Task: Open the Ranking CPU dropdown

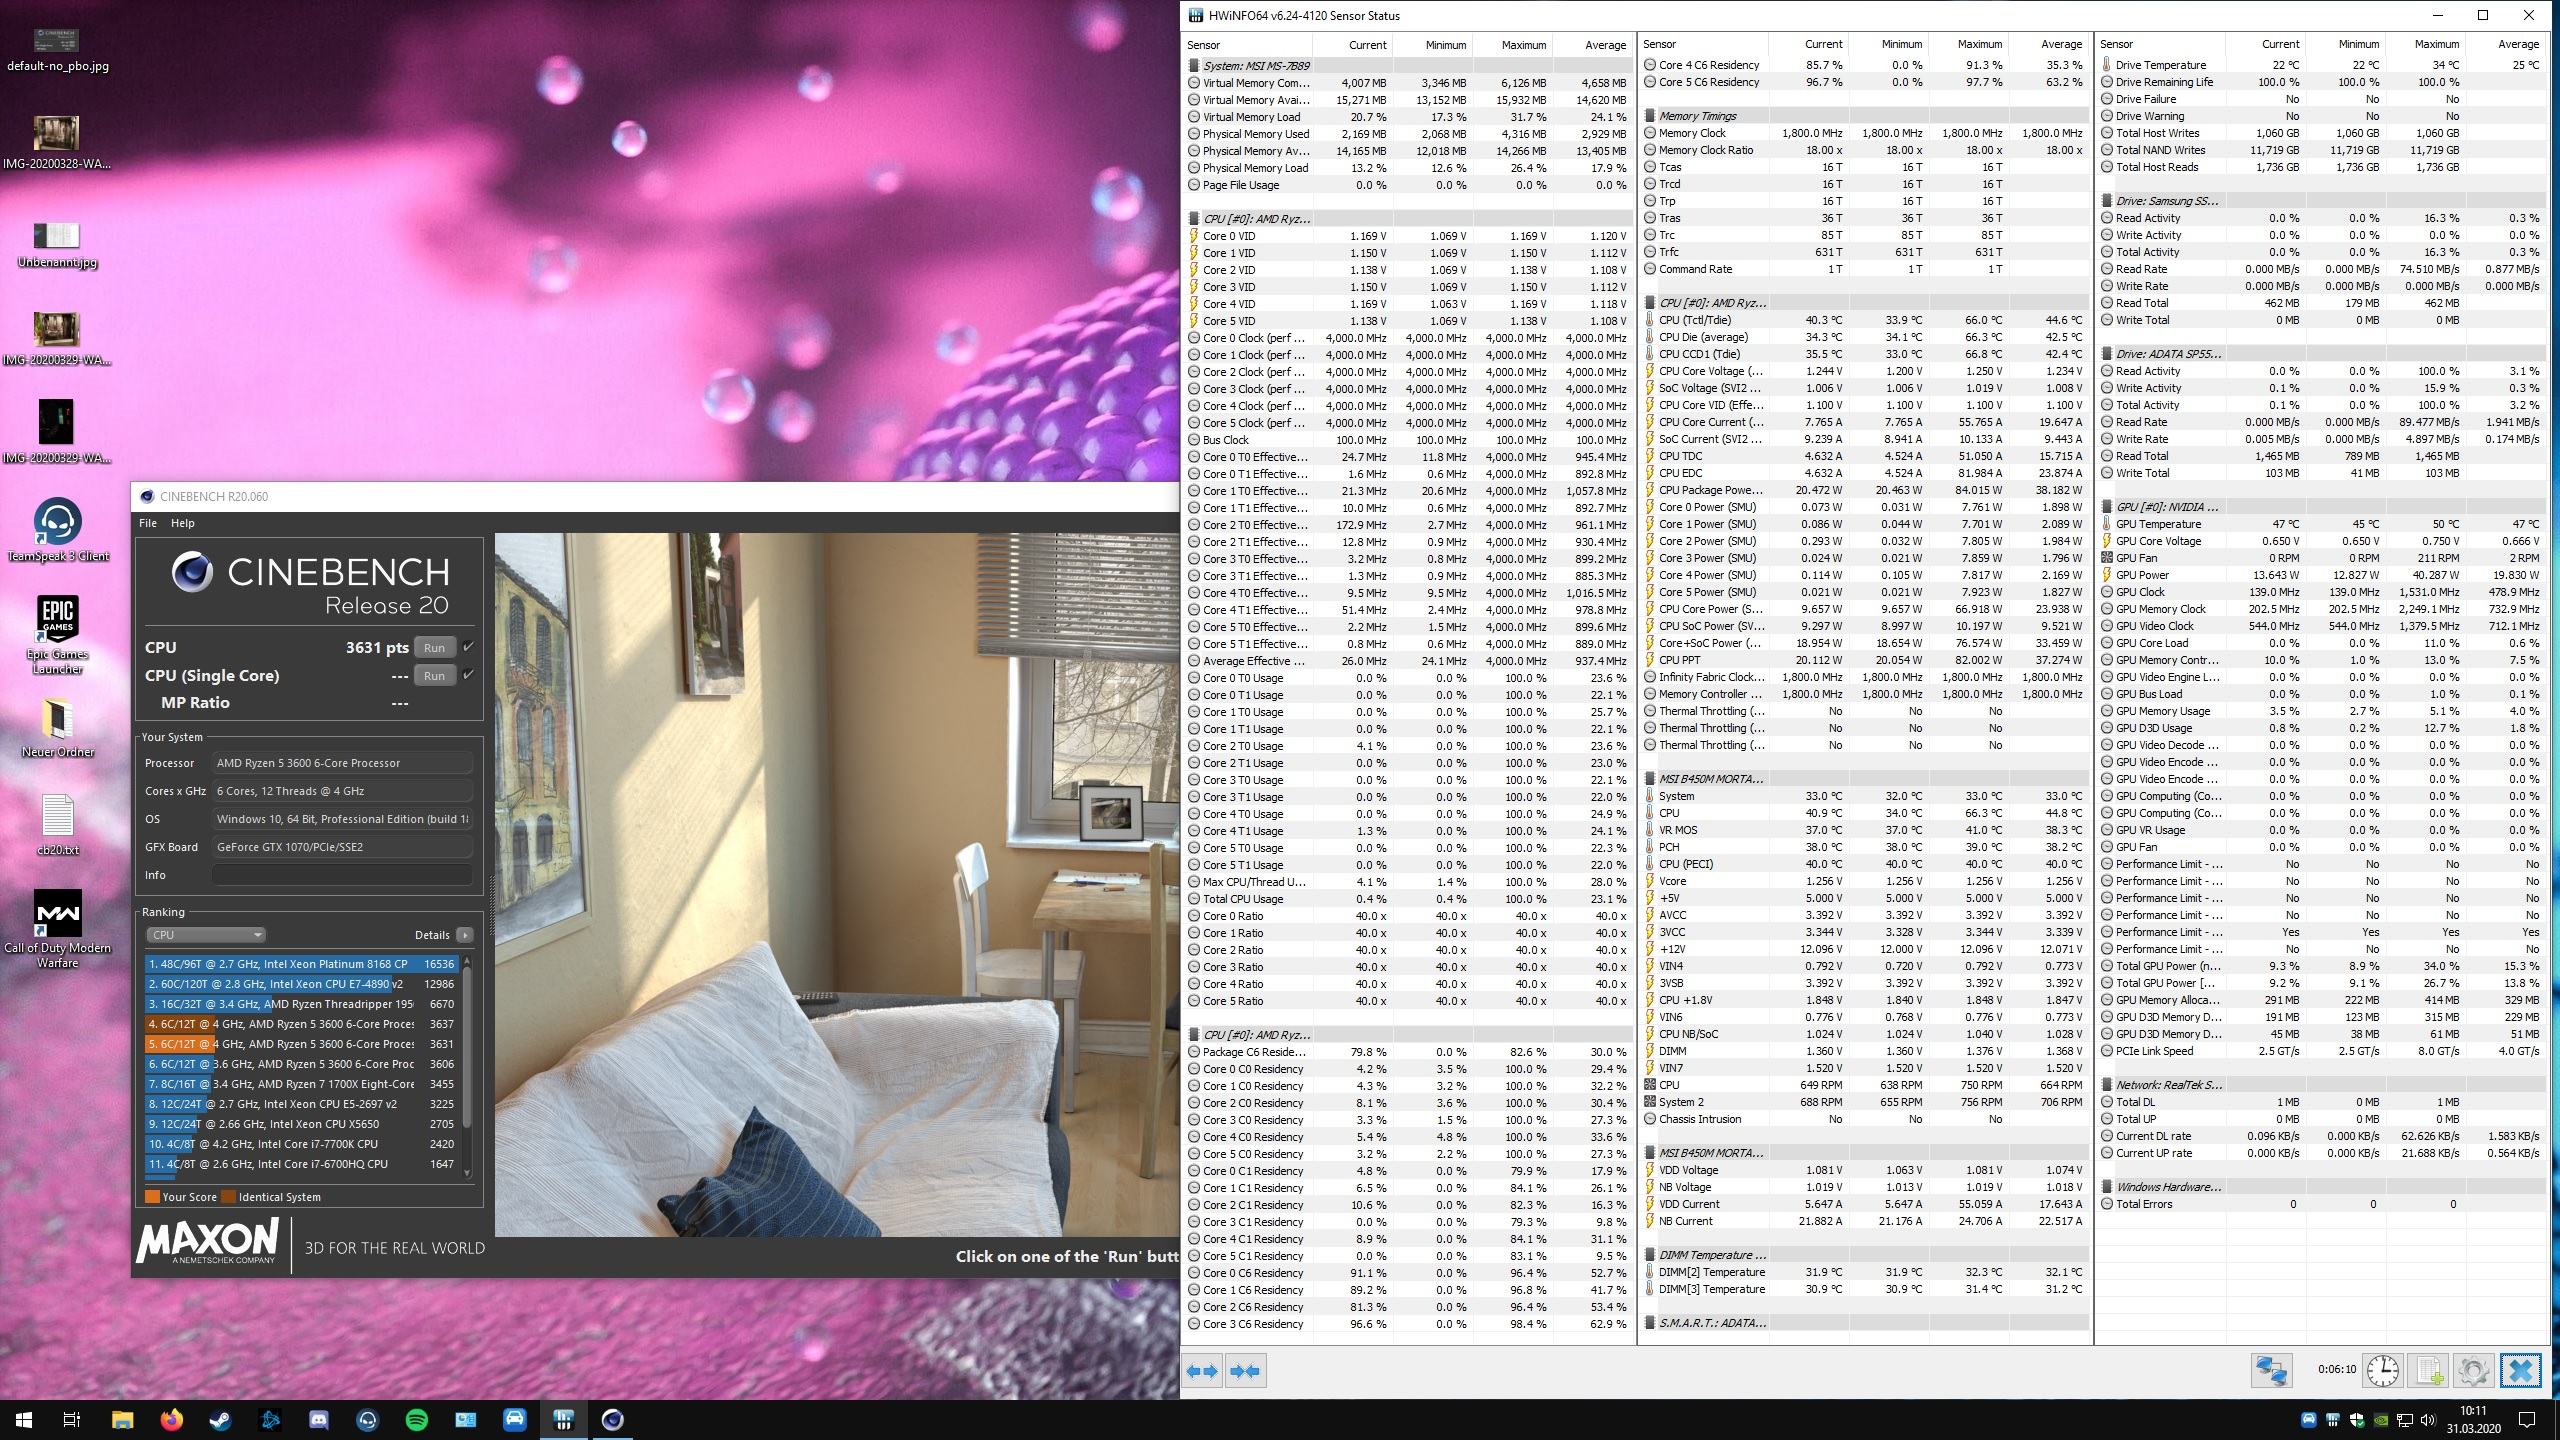Action: 205,935
